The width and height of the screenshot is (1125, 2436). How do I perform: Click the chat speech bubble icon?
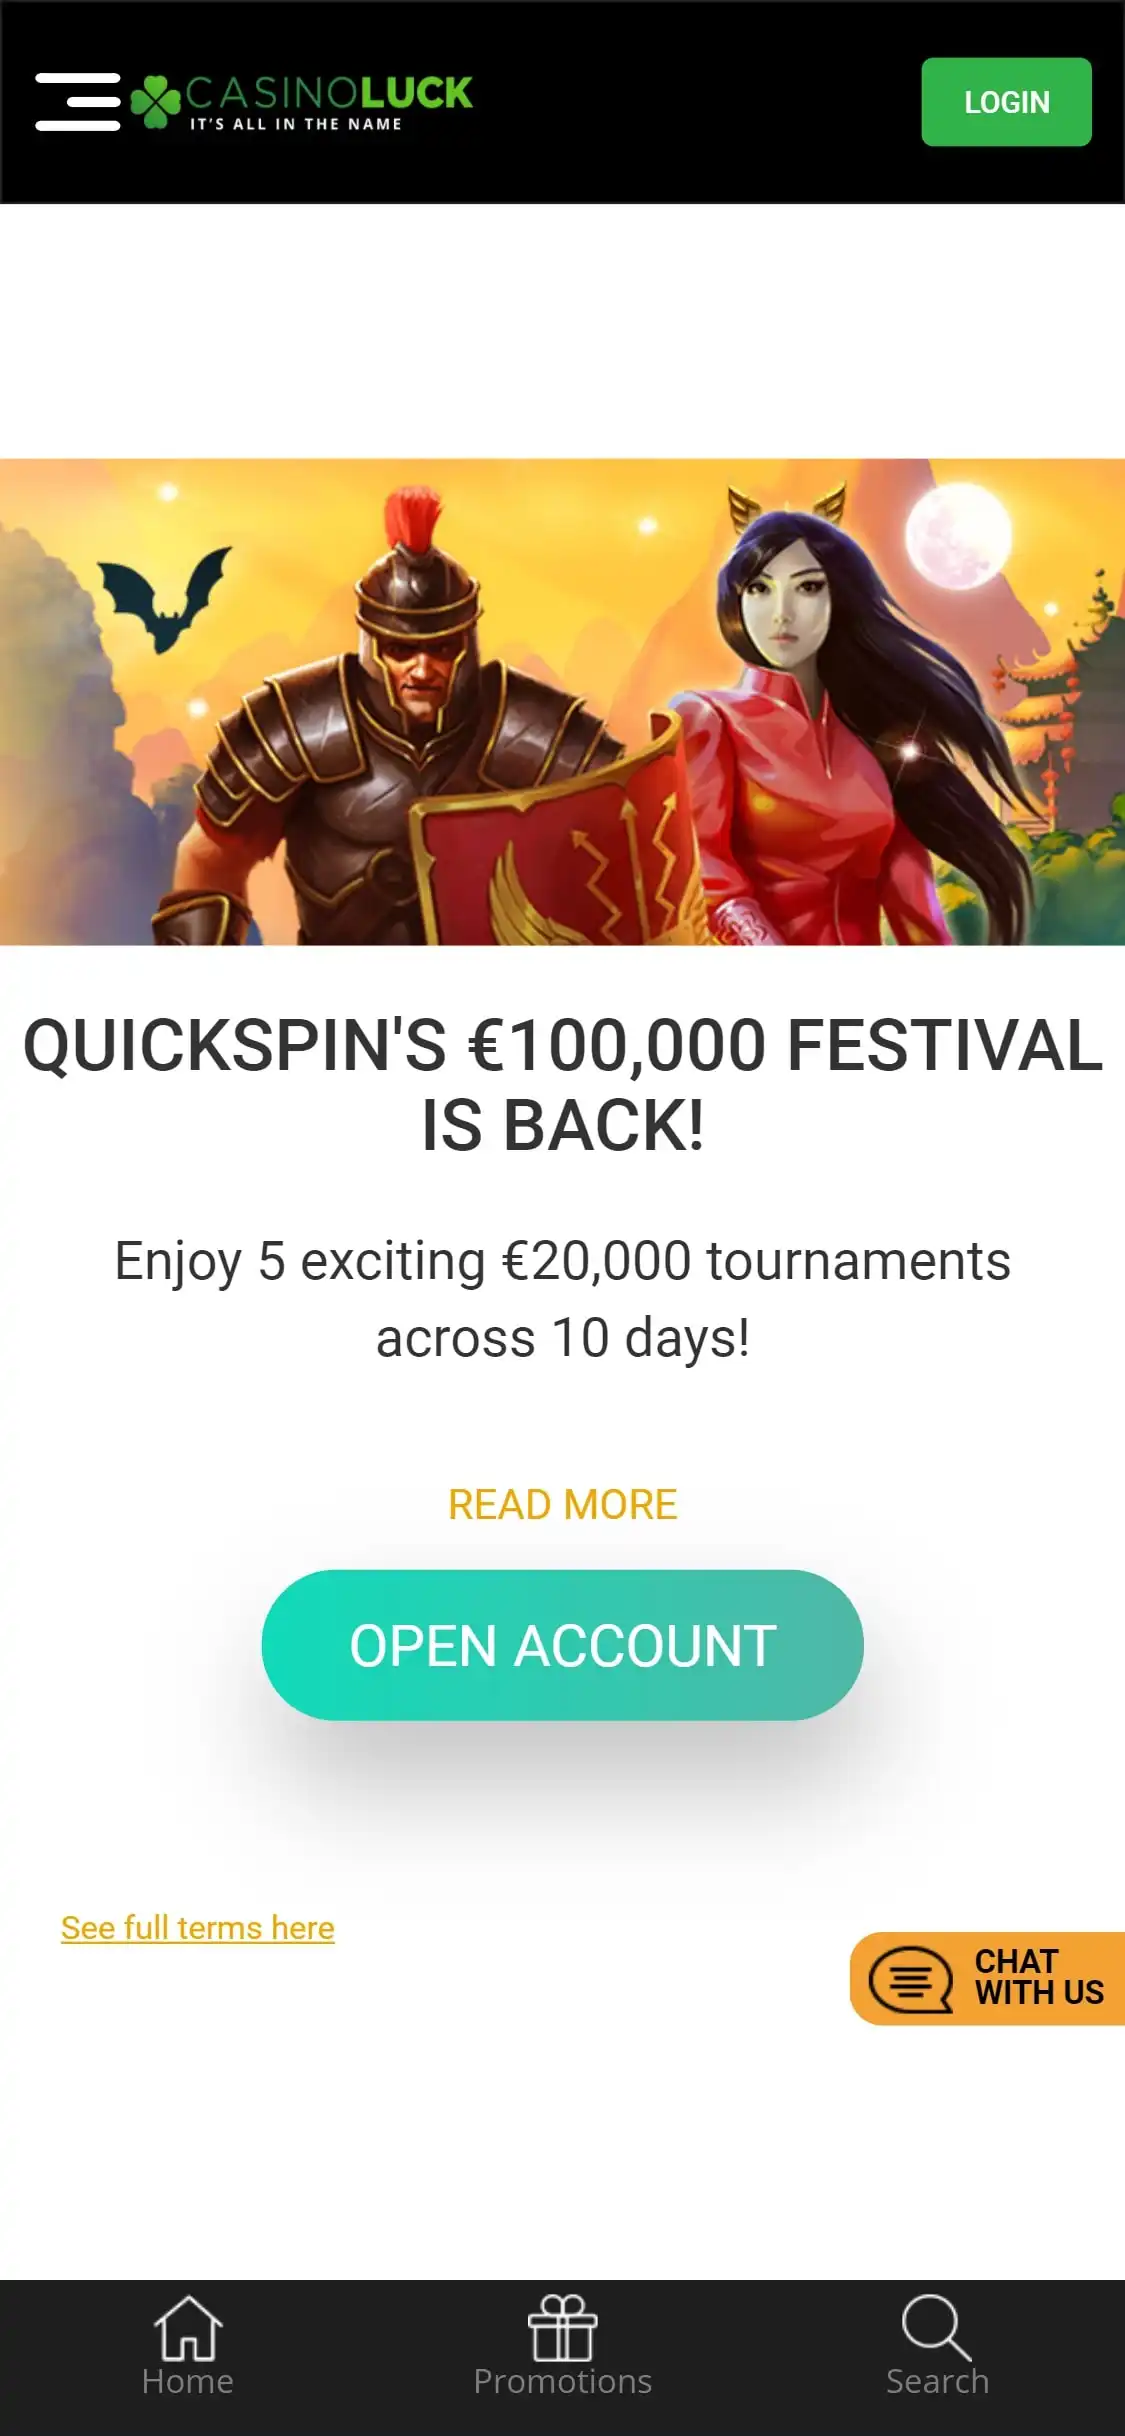click(910, 1979)
